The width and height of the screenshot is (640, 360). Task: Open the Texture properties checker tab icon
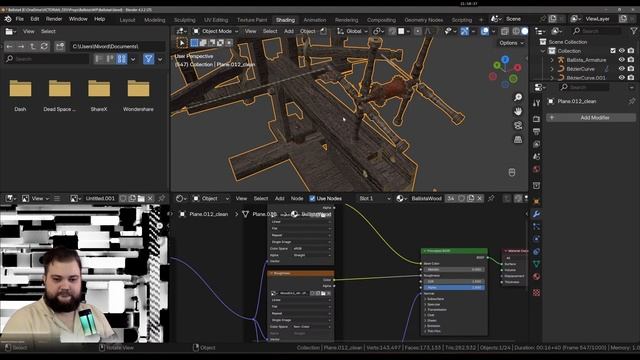pyautogui.click(x=536, y=292)
